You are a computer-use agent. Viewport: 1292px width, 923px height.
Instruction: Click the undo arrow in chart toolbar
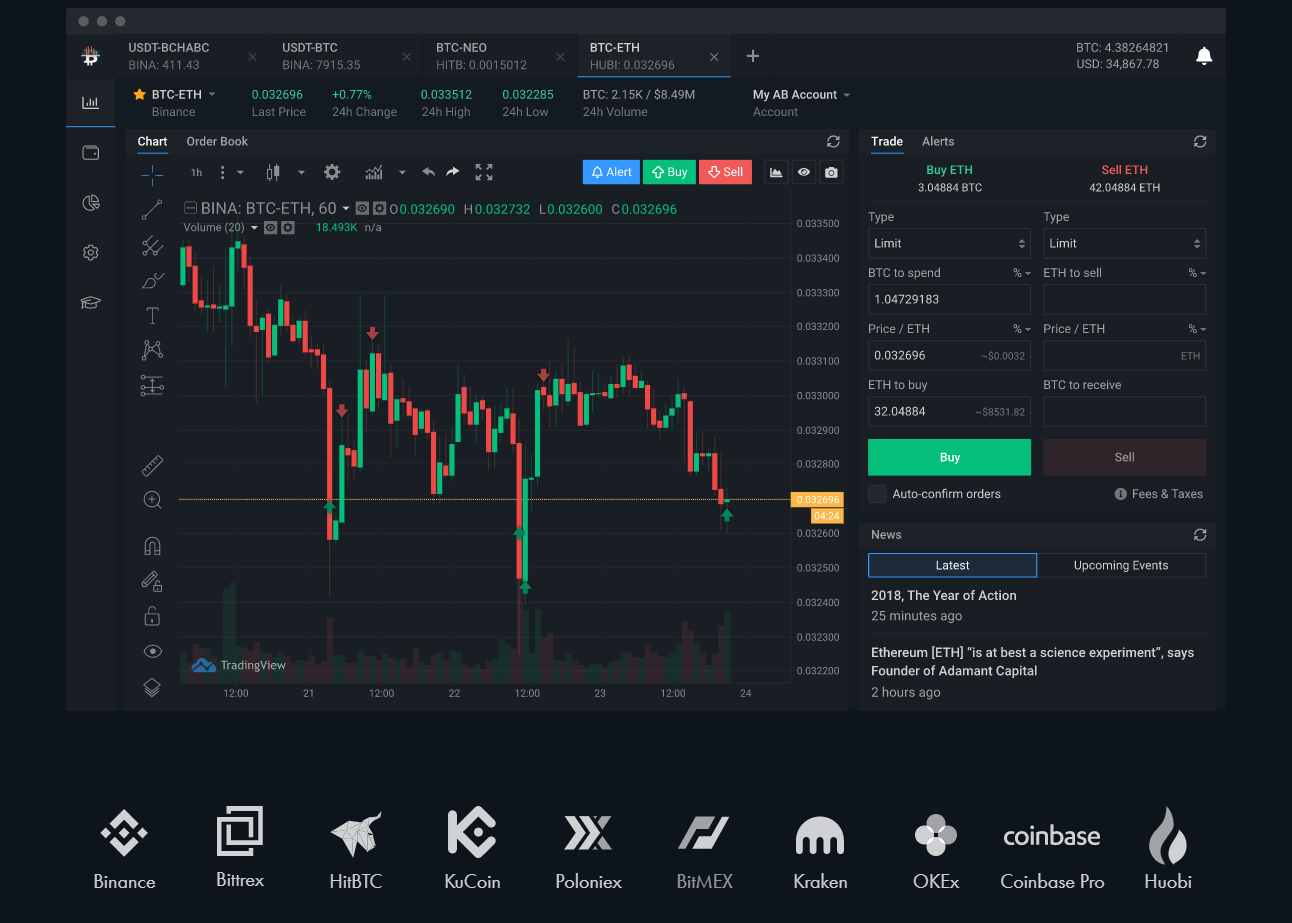coord(428,172)
